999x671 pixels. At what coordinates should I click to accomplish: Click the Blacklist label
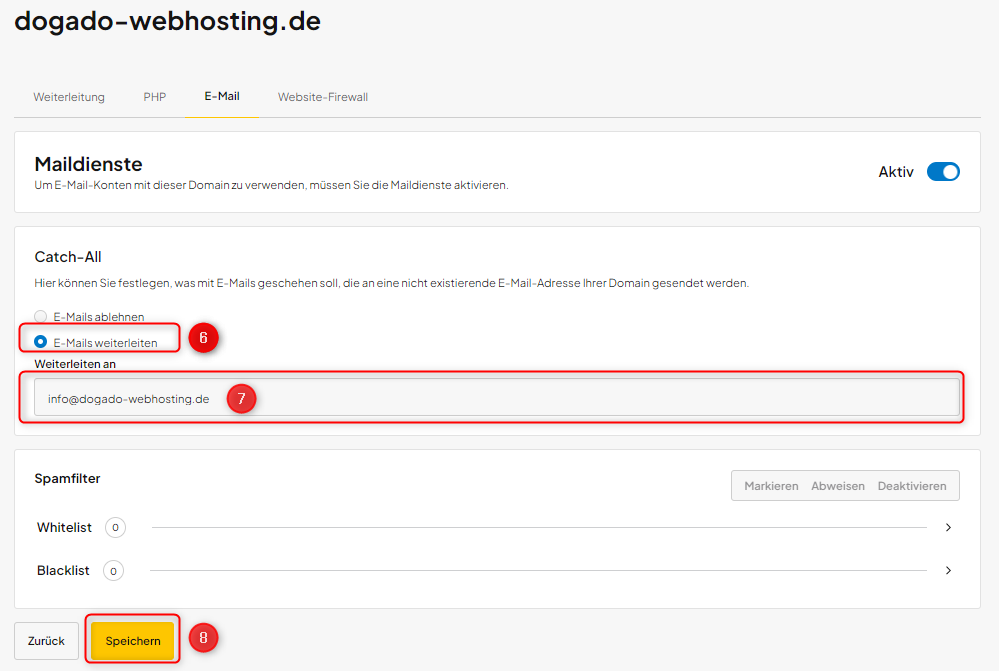[63, 570]
